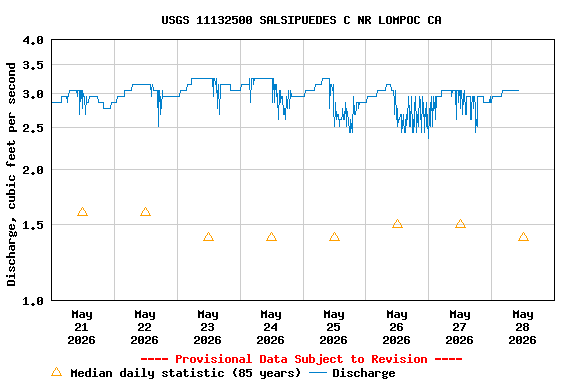This screenshot has width=576, height=384.
Task: Click the x-axis date May 28 2026
Action: click(522, 327)
